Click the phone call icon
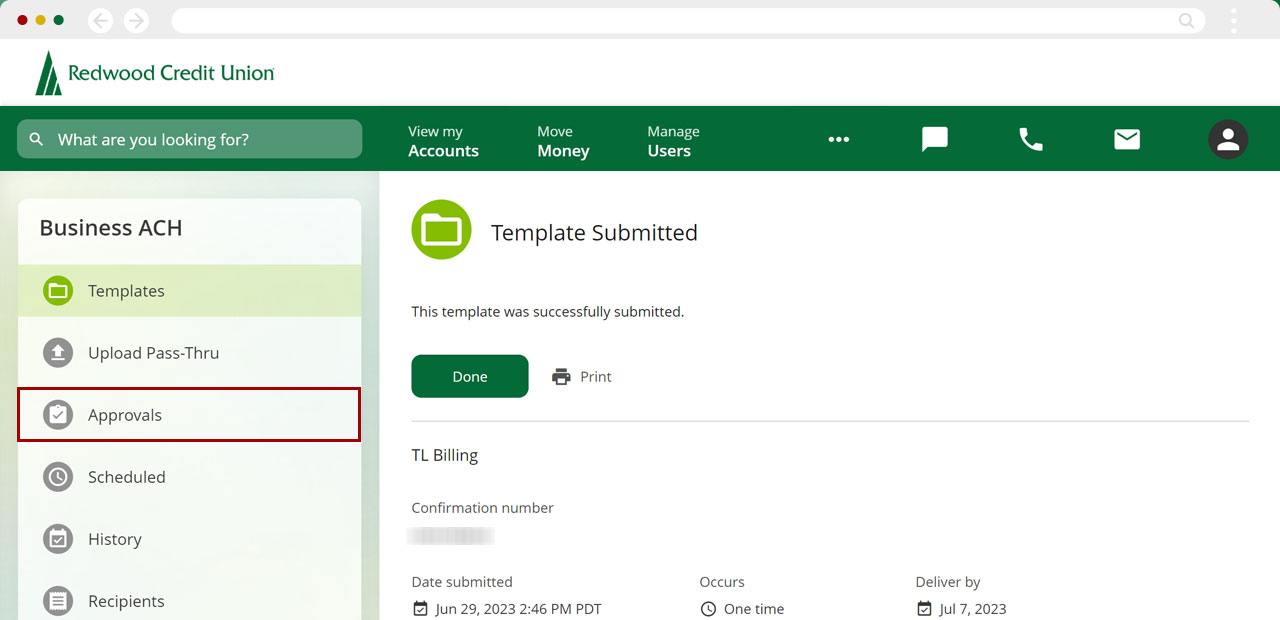Viewport: 1280px width, 620px height. (x=1030, y=140)
